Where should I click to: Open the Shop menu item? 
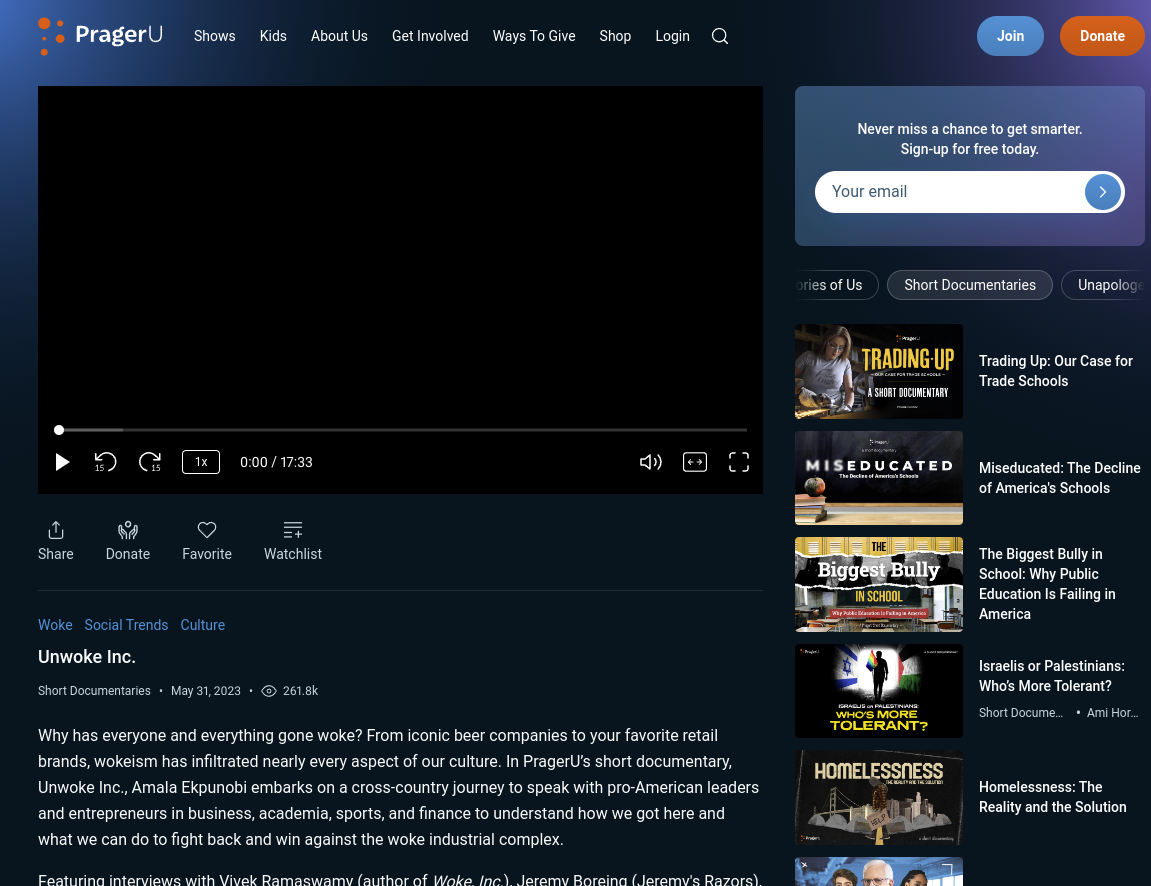[x=615, y=36]
